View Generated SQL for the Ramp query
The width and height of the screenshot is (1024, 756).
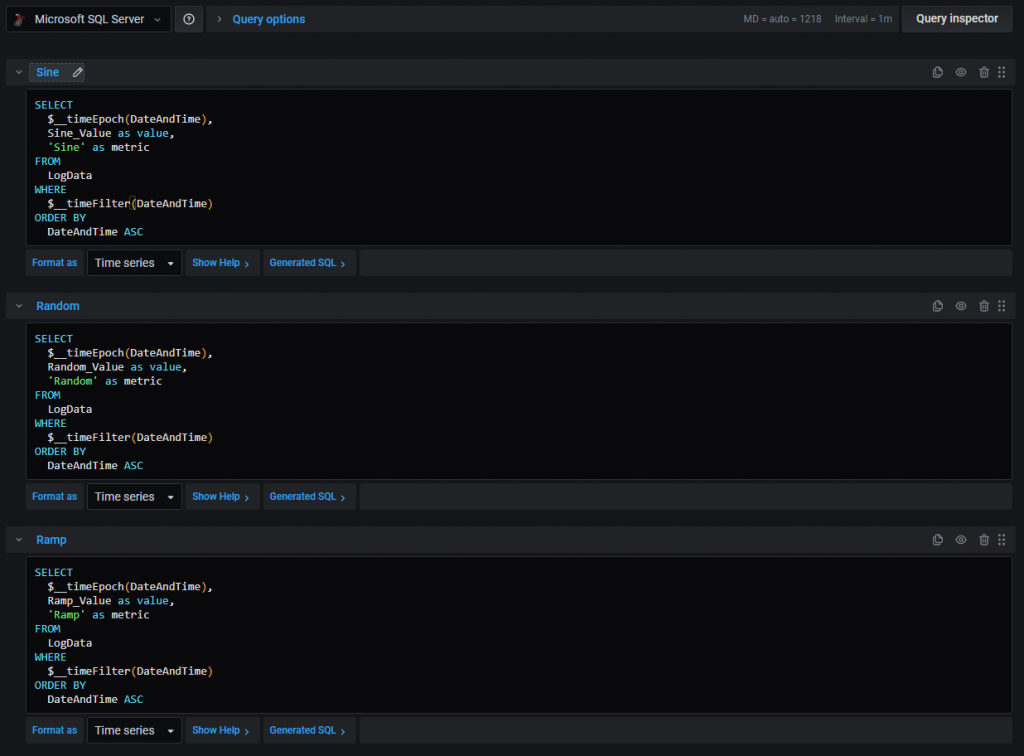[307, 731]
